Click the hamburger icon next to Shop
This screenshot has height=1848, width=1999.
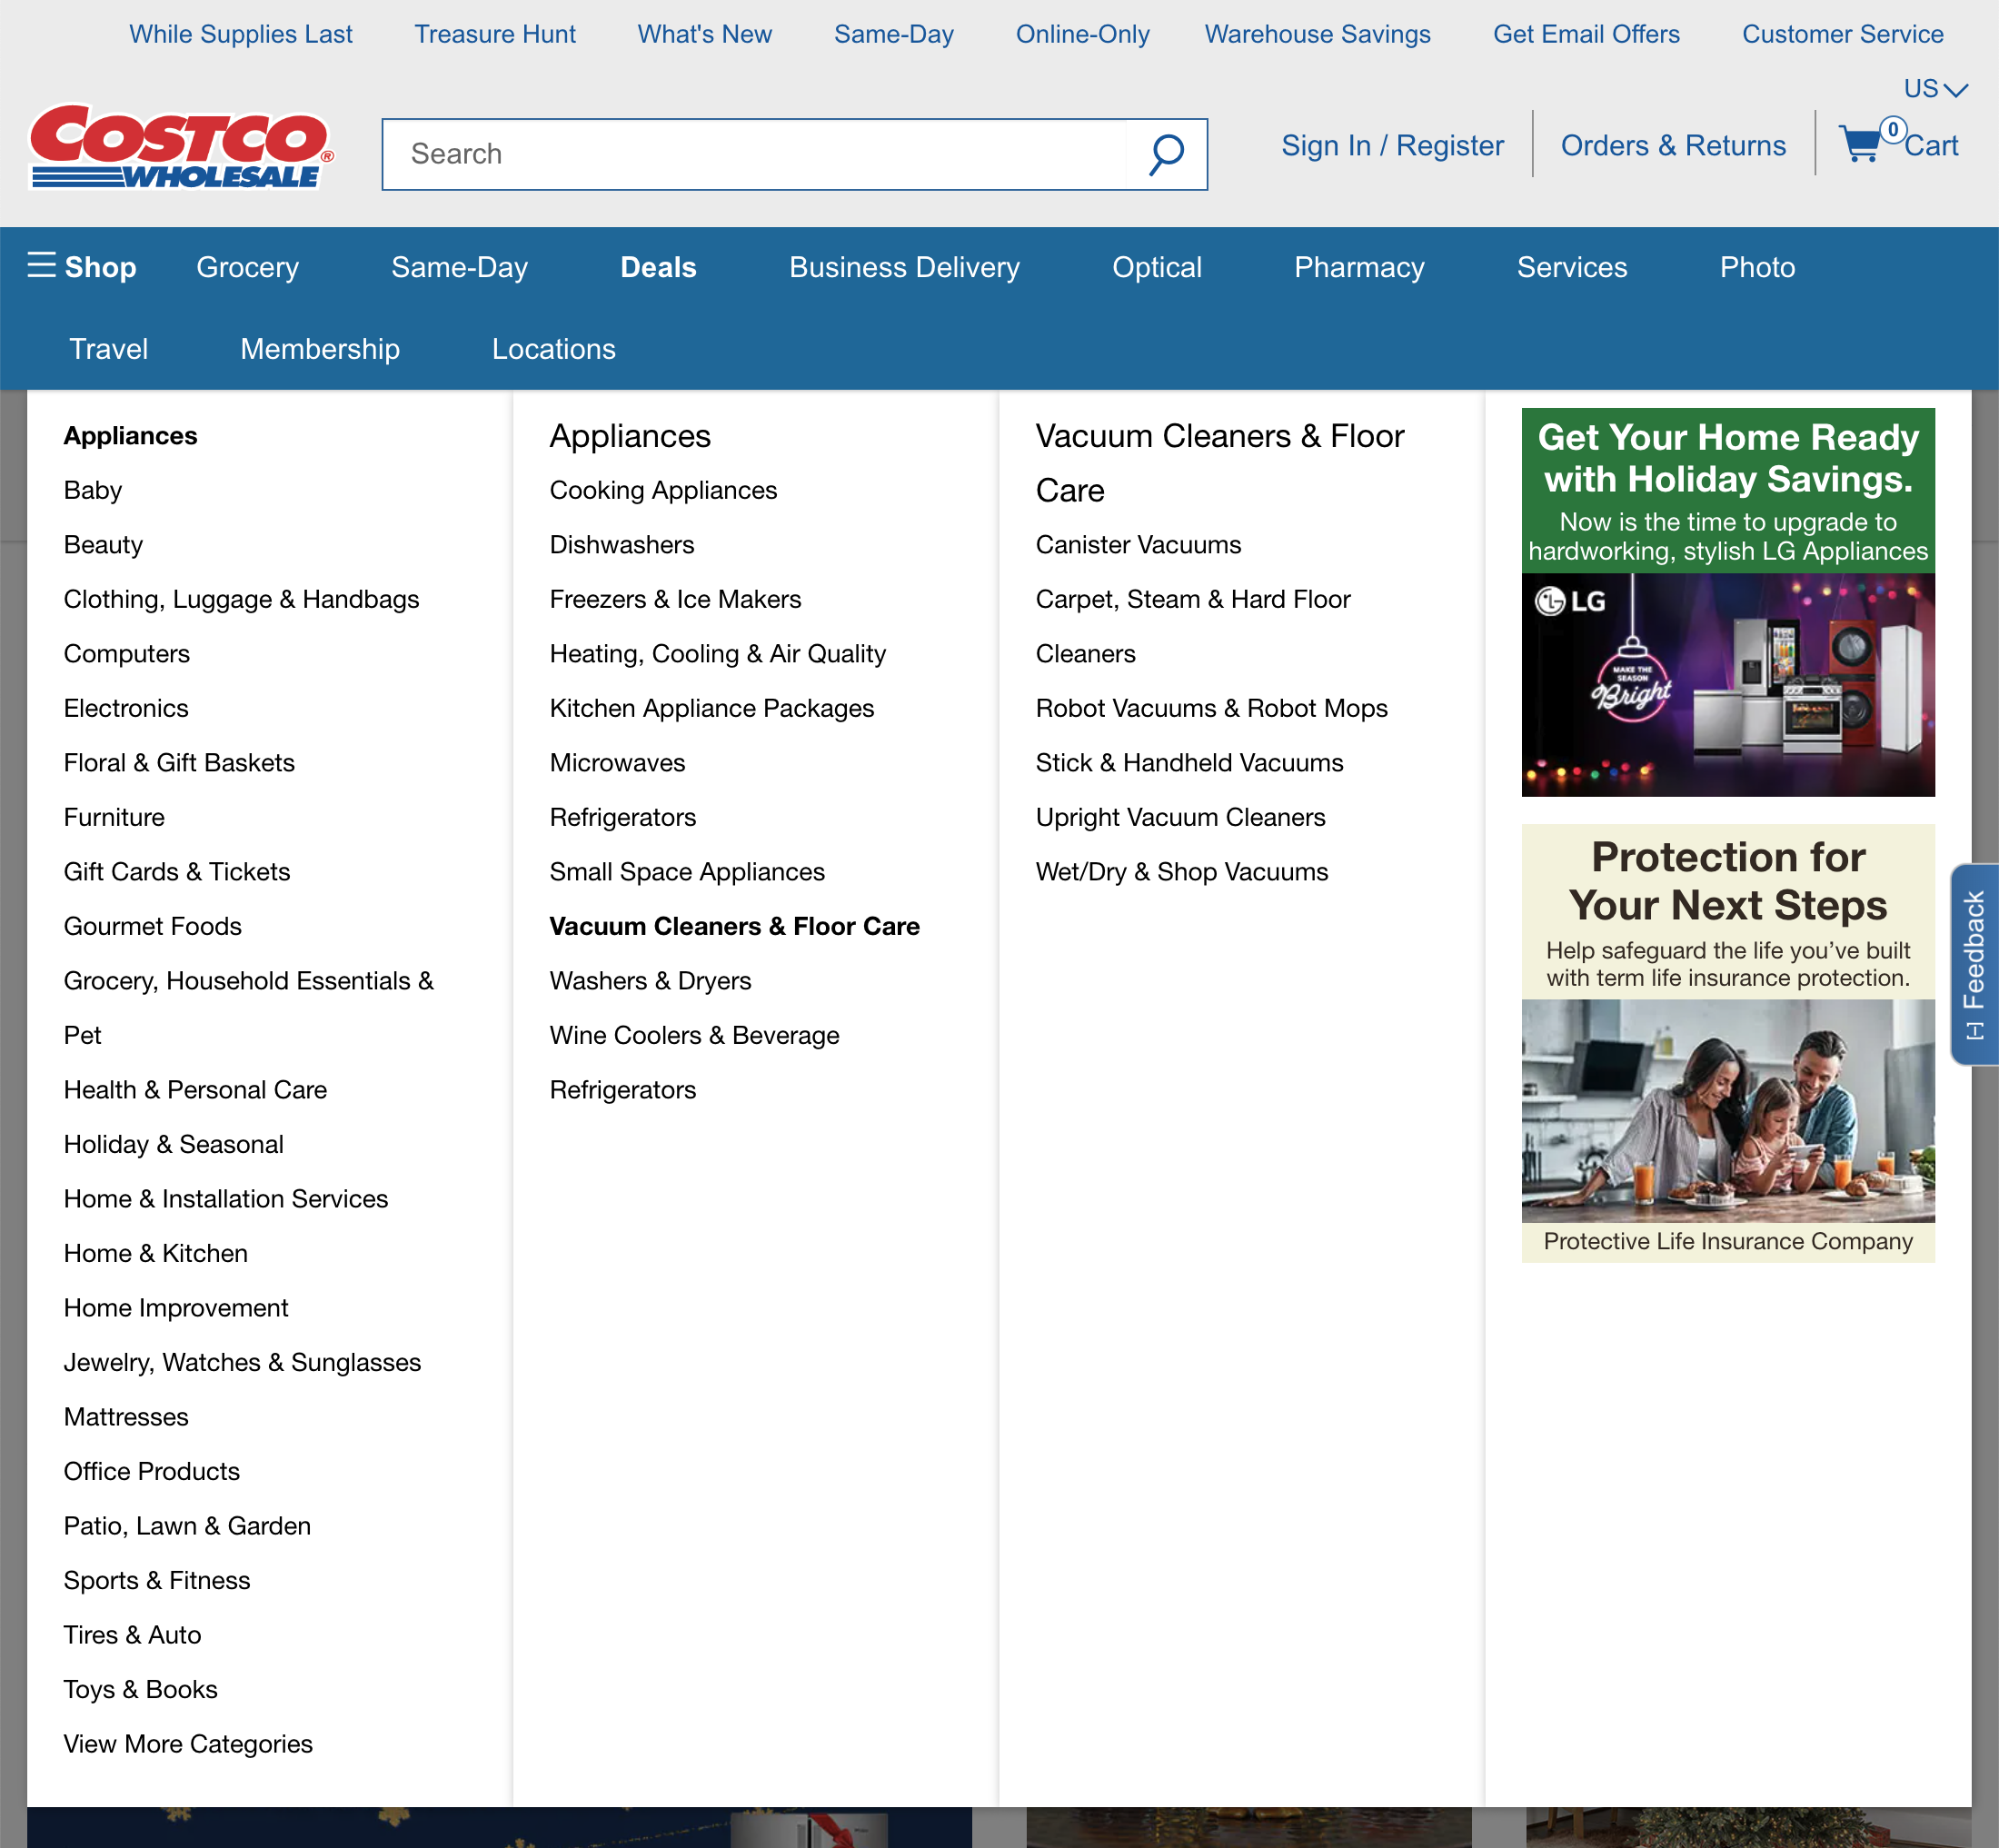click(42, 266)
